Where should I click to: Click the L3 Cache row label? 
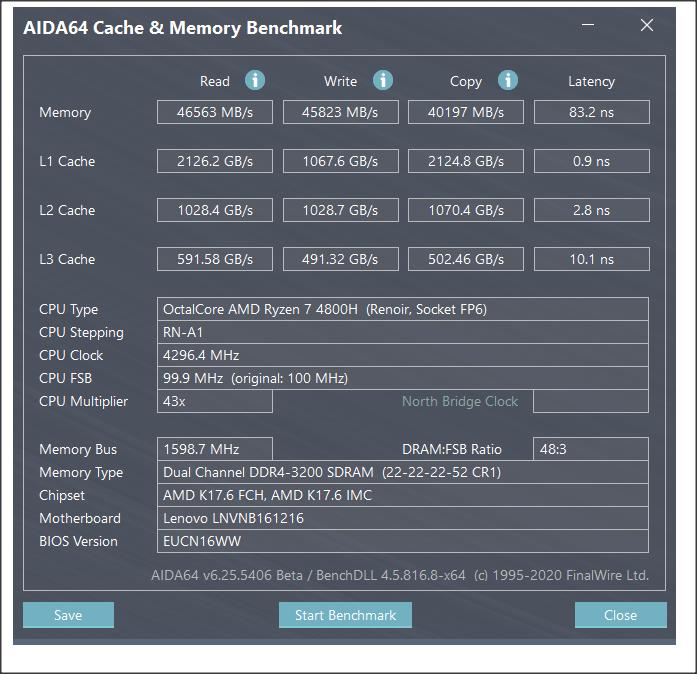tap(67, 259)
